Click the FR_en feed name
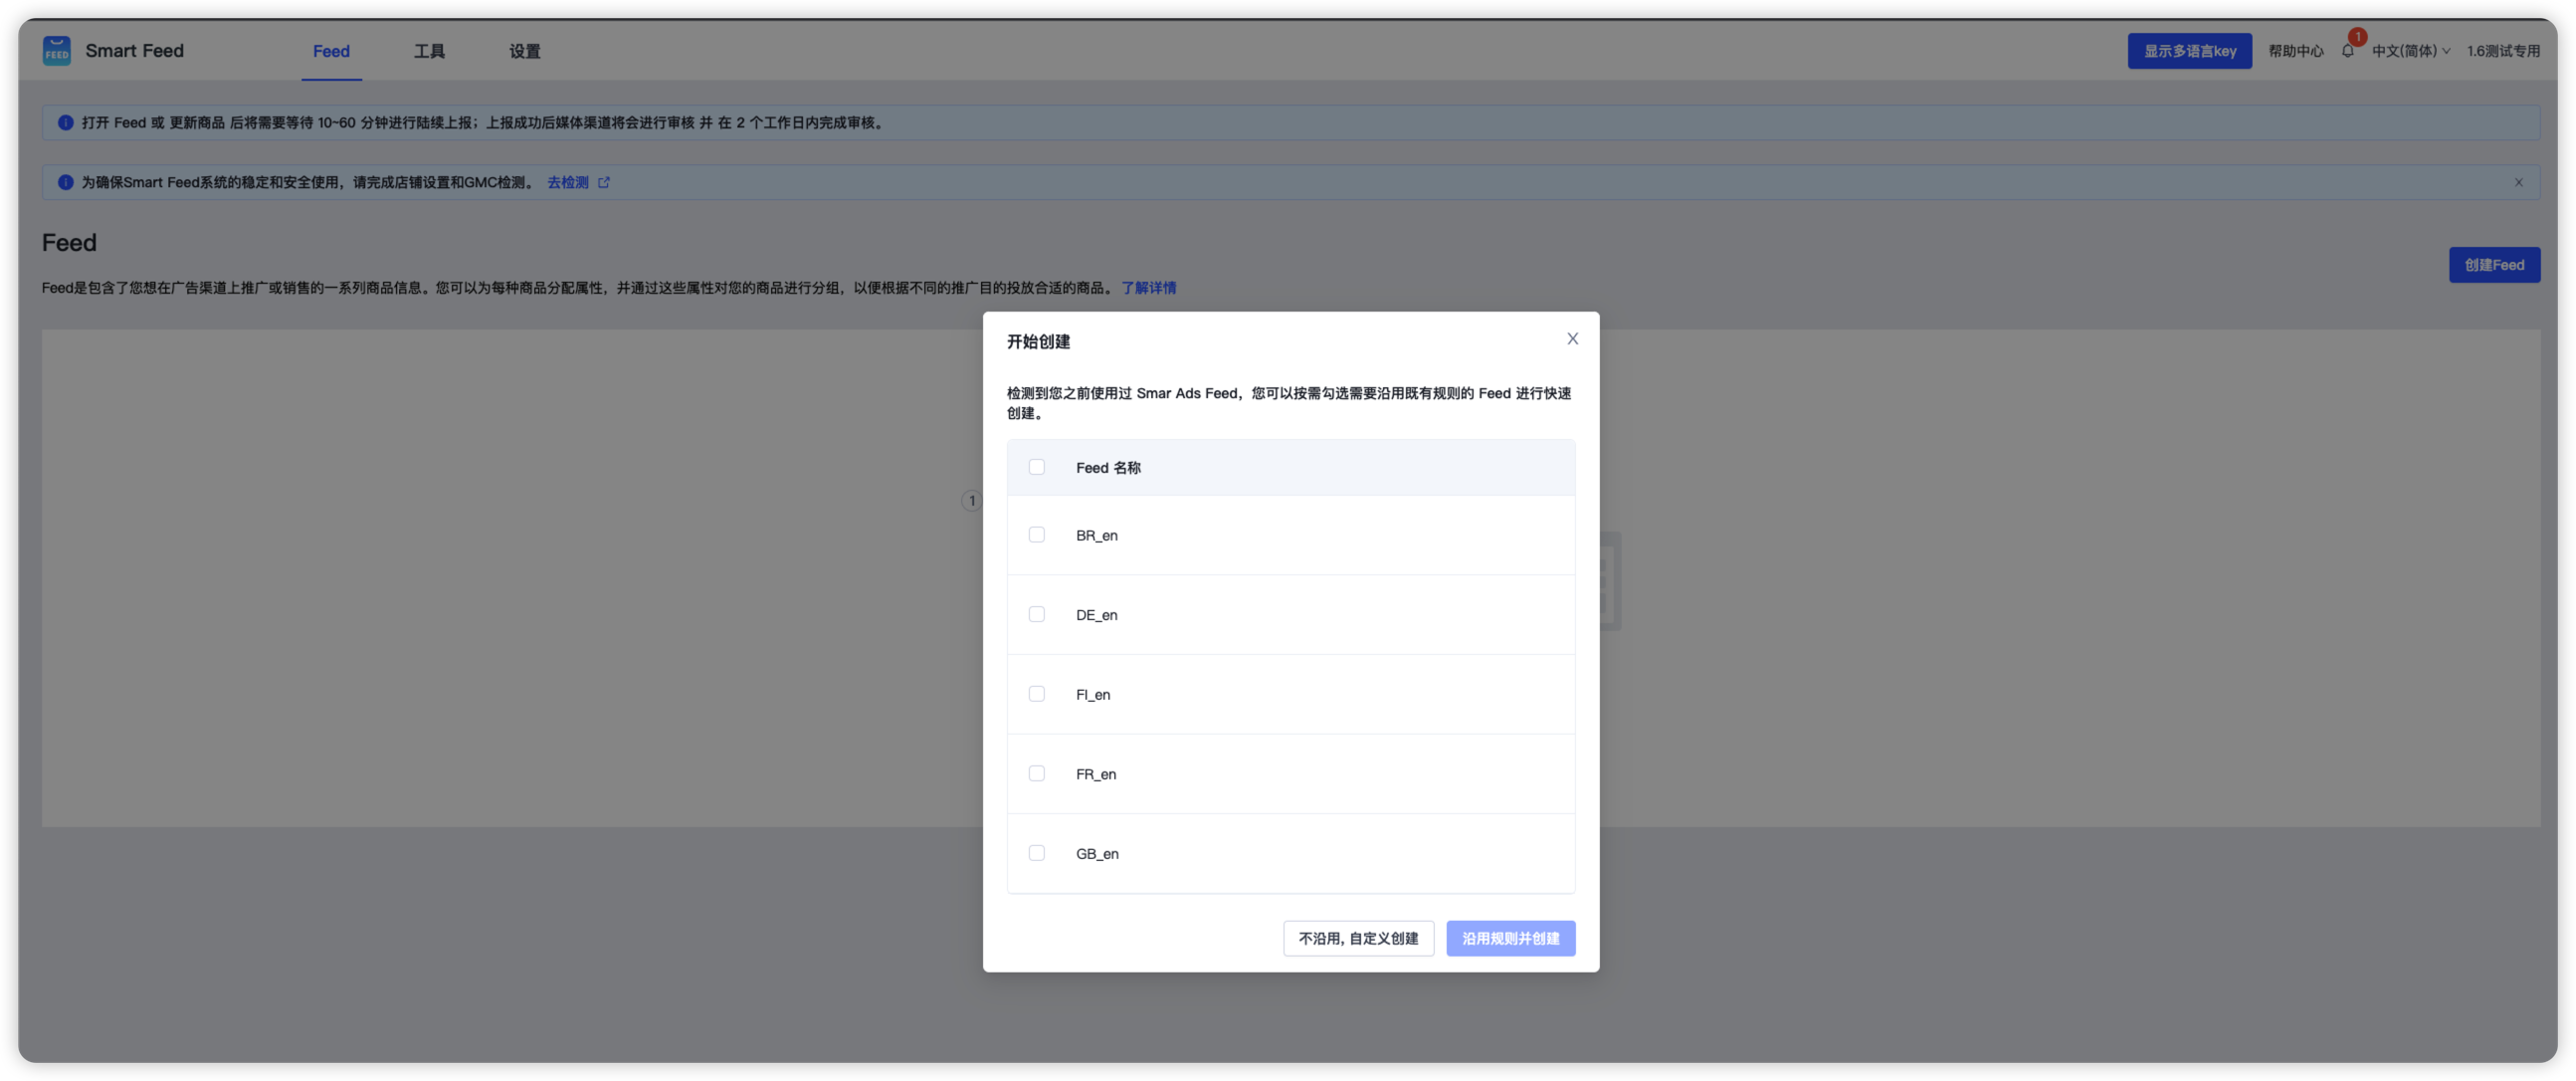2576x1081 pixels. 1095,774
